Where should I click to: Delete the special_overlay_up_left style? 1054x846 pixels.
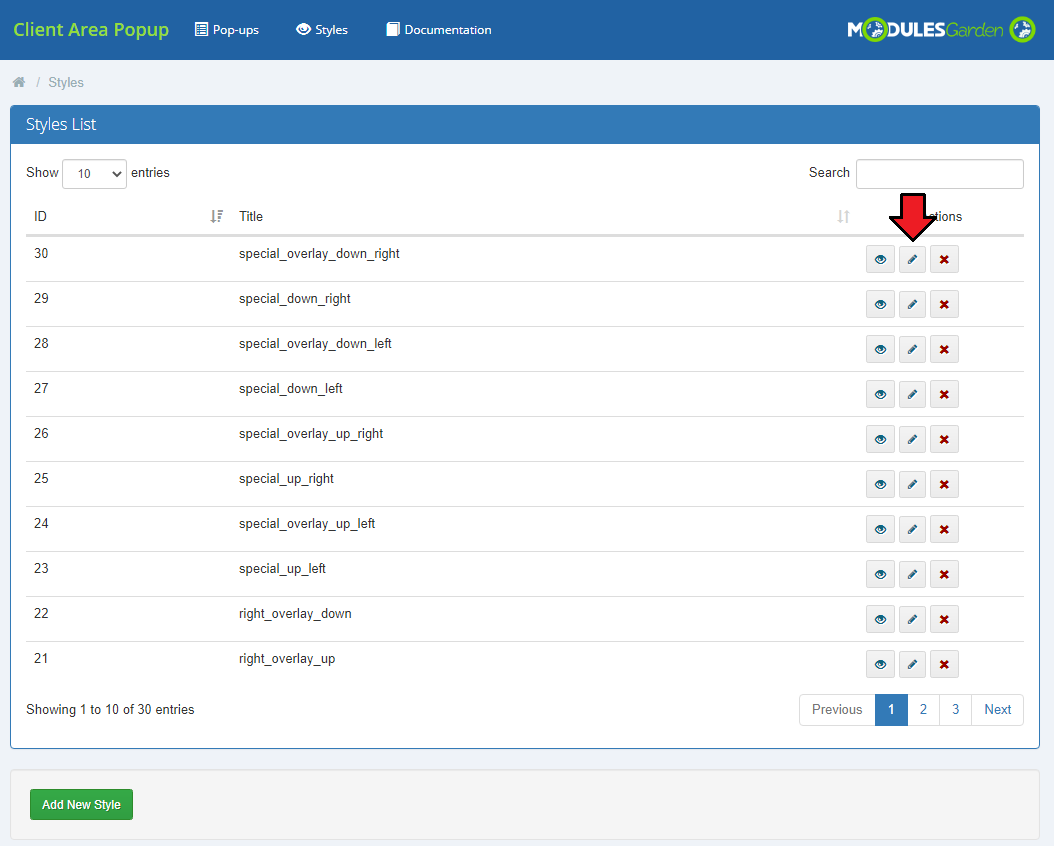pos(944,530)
